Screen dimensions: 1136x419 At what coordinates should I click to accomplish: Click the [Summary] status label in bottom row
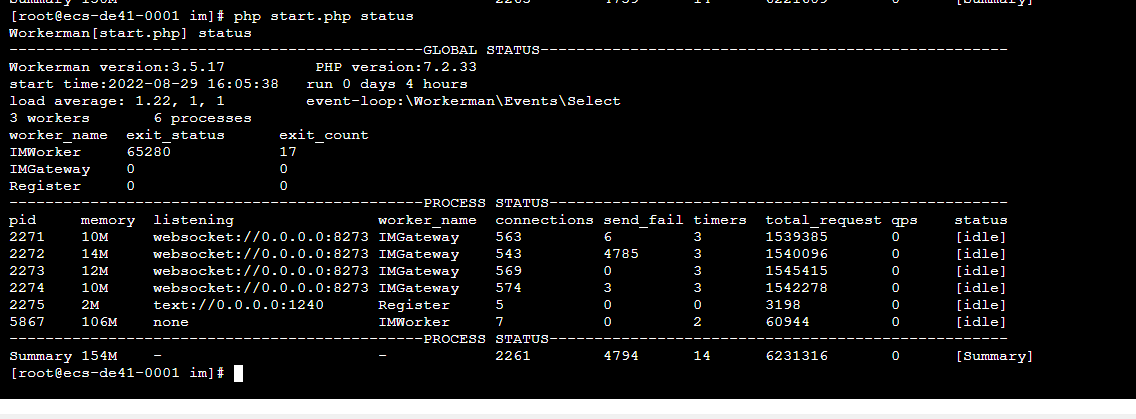[x=994, y=356]
